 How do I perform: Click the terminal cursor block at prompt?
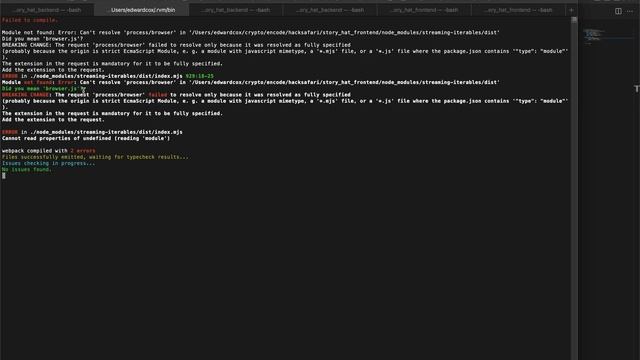point(4,176)
